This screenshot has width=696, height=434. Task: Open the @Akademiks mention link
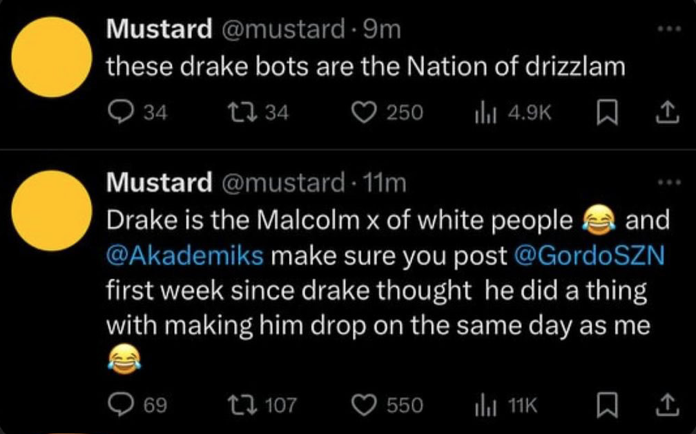[185, 255]
